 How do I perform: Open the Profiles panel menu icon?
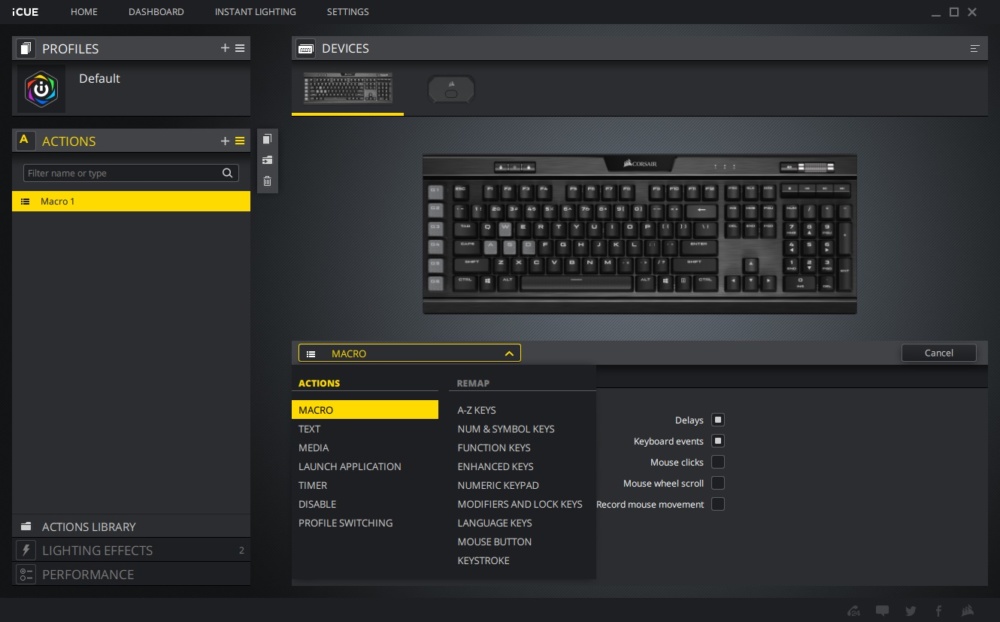(240, 48)
